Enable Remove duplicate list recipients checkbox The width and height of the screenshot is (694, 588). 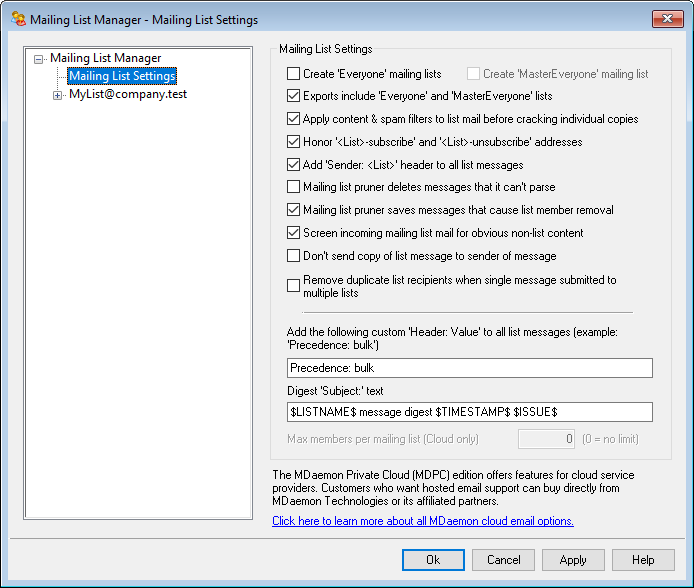tap(293, 286)
